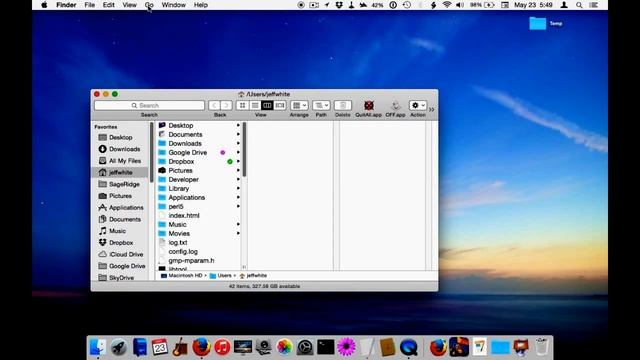Screen dimensions: 640x360
Task: Open the Go menu
Action: tap(149, 5)
